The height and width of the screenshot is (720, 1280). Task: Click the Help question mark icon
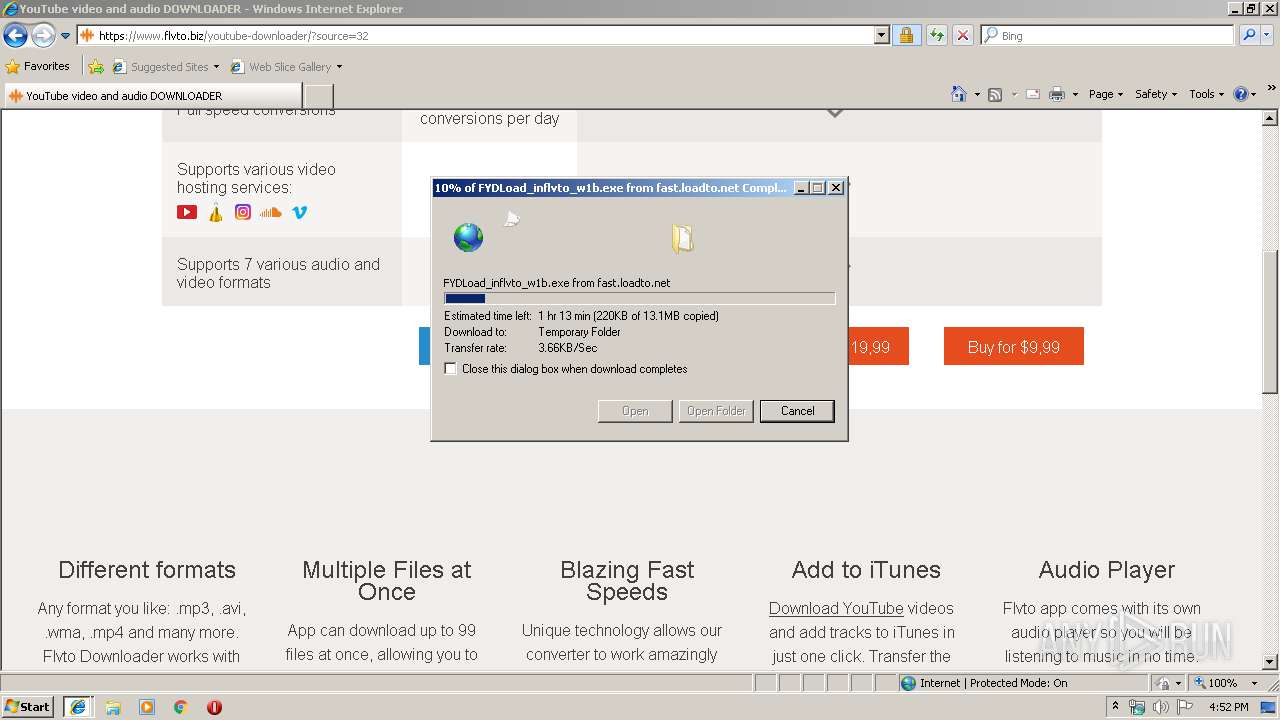click(x=1241, y=94)
